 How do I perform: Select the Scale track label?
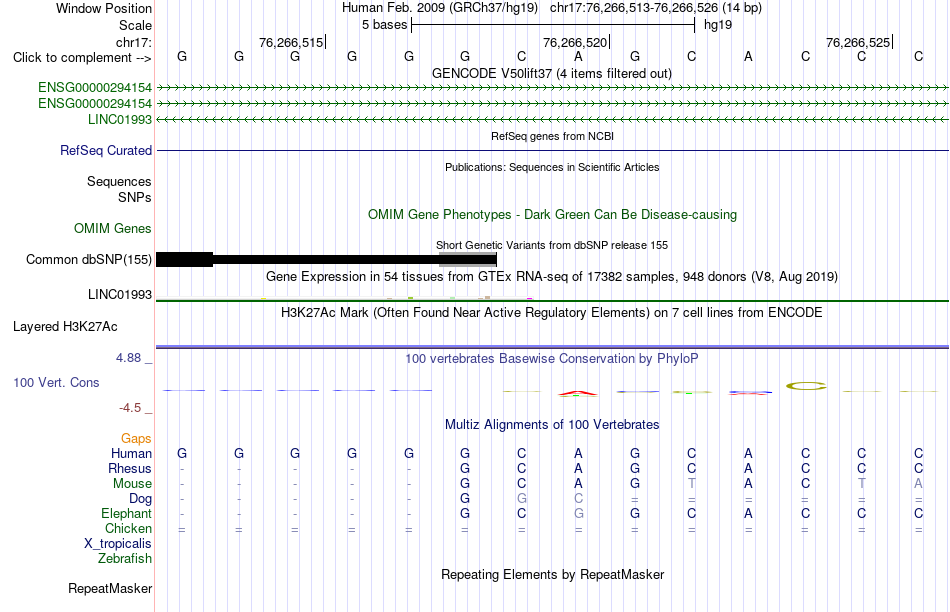click(135, 25)
